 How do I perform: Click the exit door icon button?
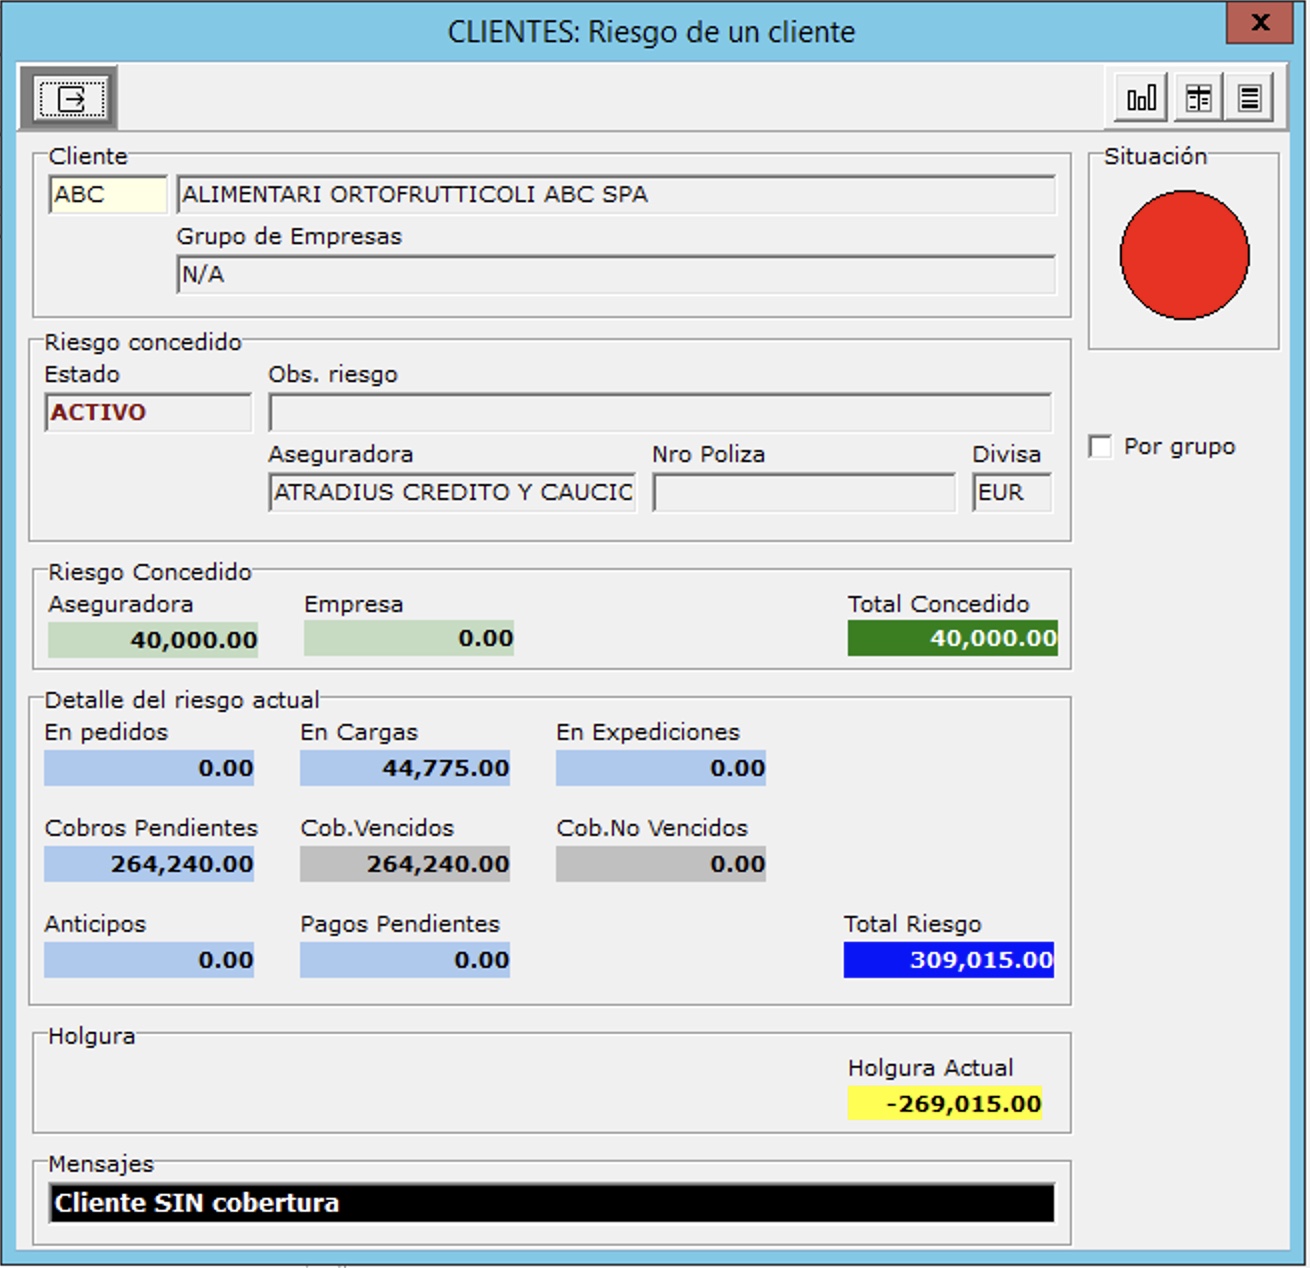[69, 98]
